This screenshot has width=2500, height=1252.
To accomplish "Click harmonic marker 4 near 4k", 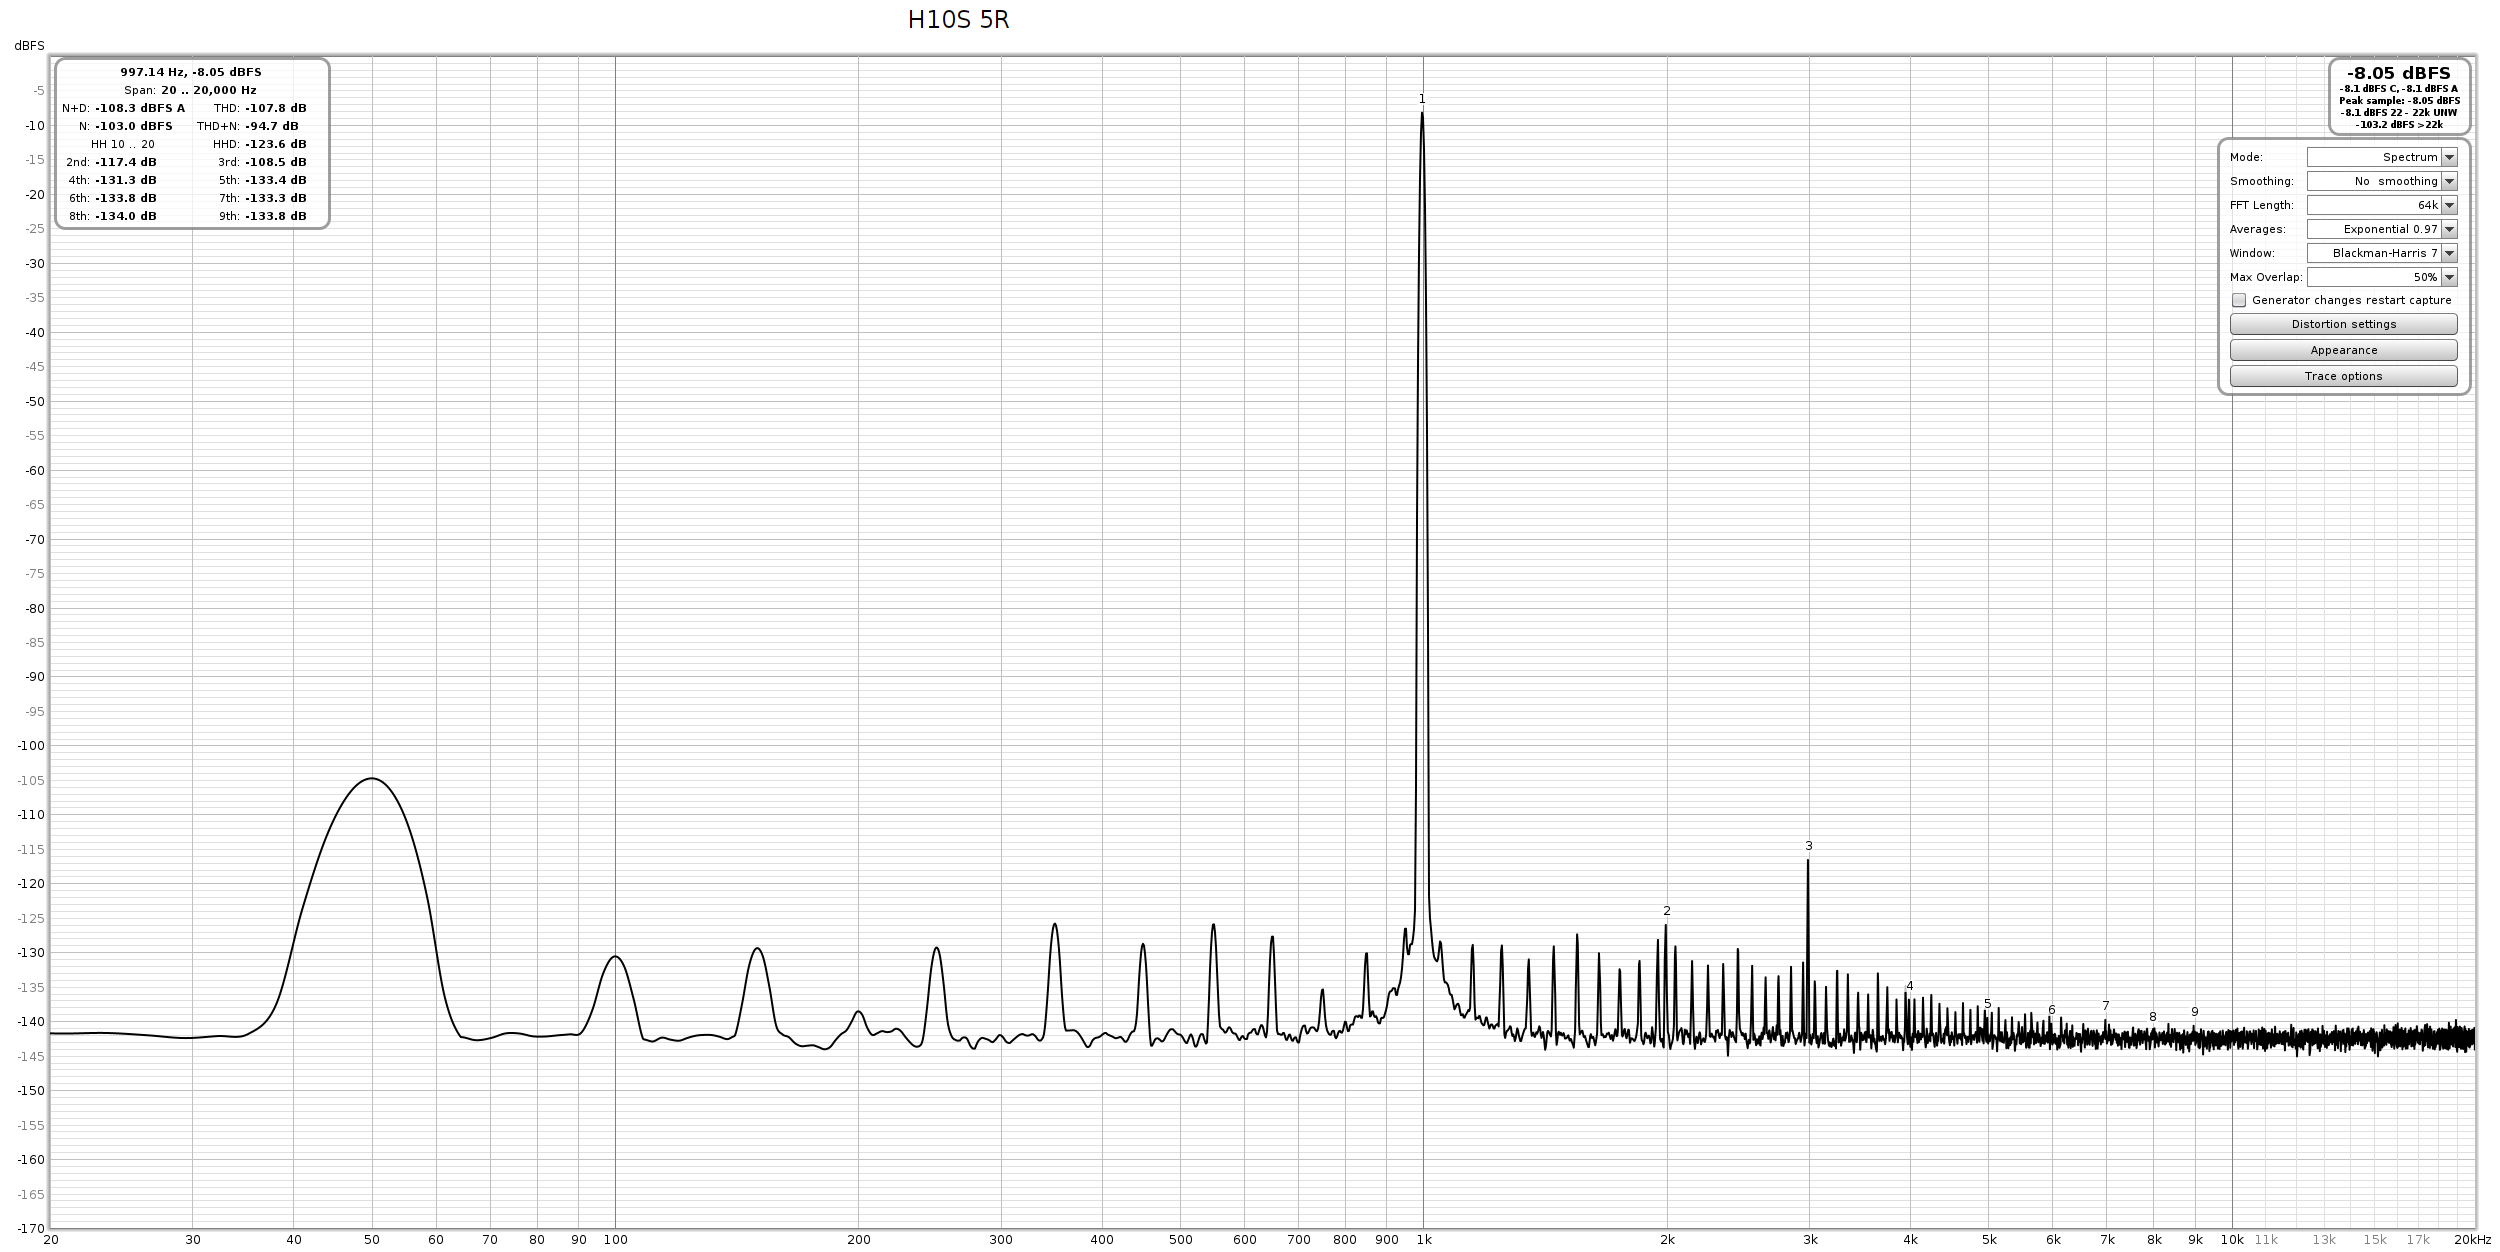I will coord(1909,986).
